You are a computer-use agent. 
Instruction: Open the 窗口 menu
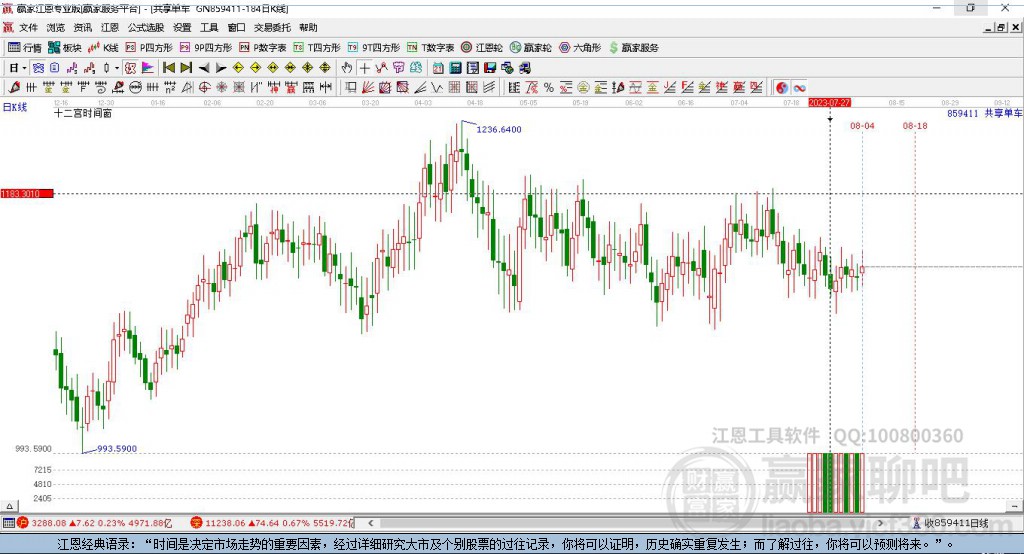[x=236, y=27]
